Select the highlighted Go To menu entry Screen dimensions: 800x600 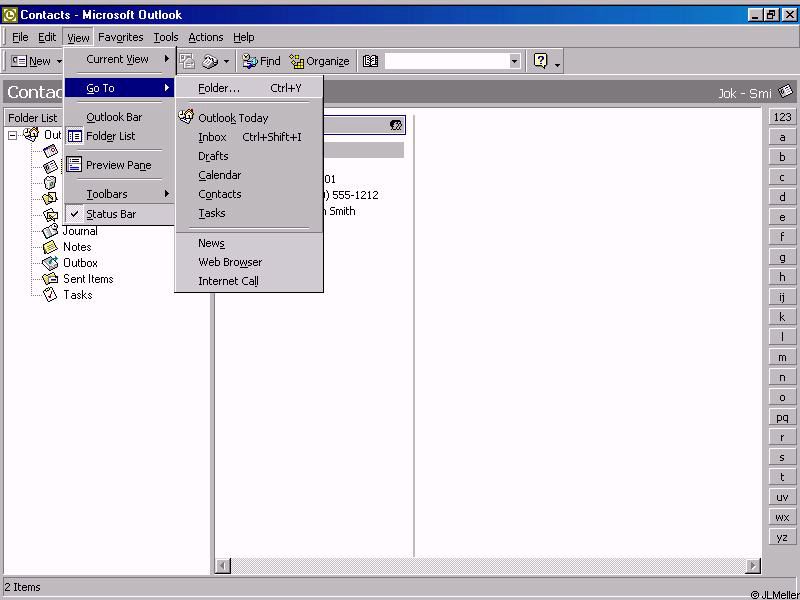pyautogui.click(x=119, y=88)
